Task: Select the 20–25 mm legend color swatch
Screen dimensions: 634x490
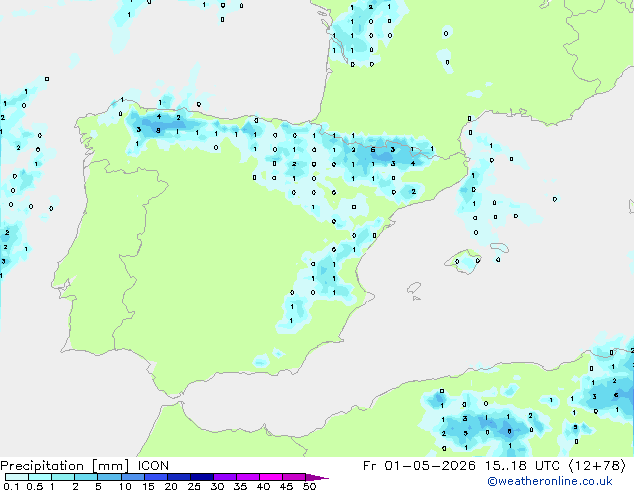Action: [178, 477]
